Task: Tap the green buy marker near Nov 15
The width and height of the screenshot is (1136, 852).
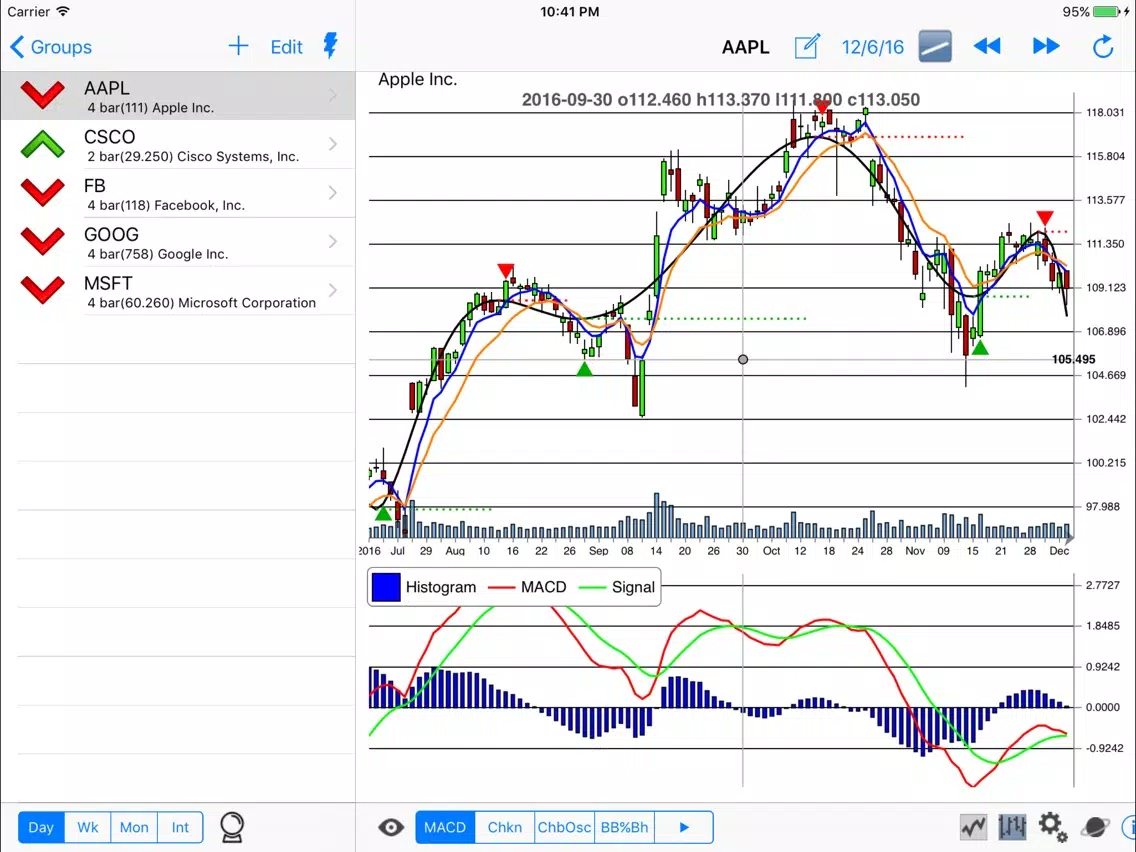Action: click(980, 348)
